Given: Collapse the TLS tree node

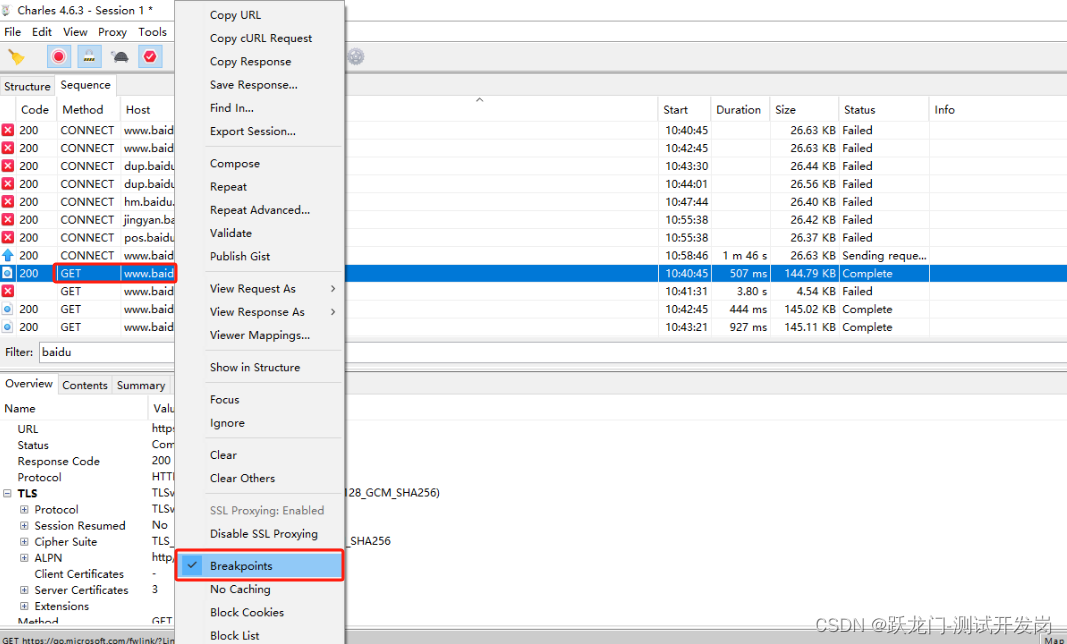Looking at the screenshot, I should [7, 494].
